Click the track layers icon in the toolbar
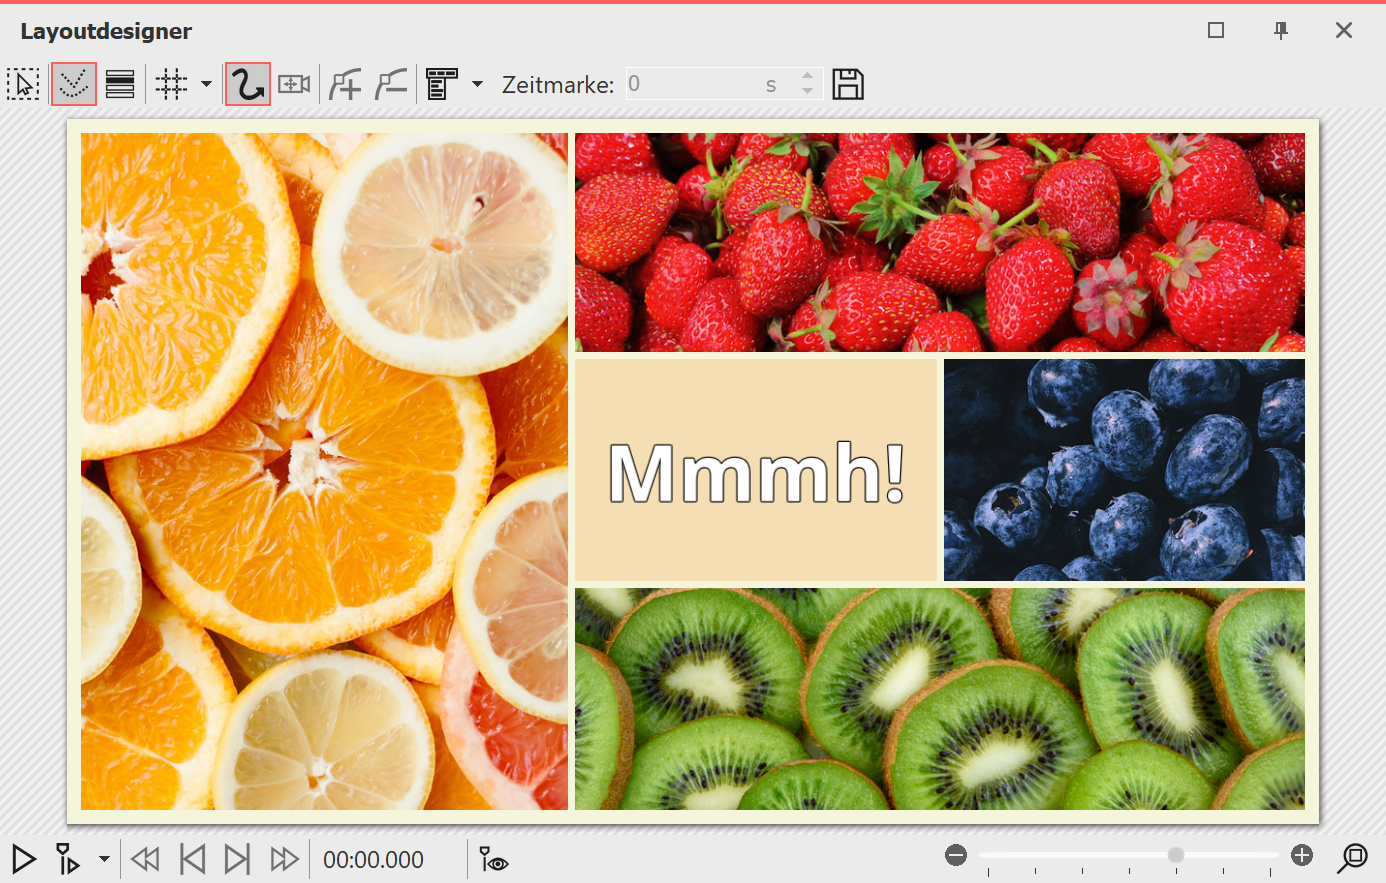 [x=119, y=84]
